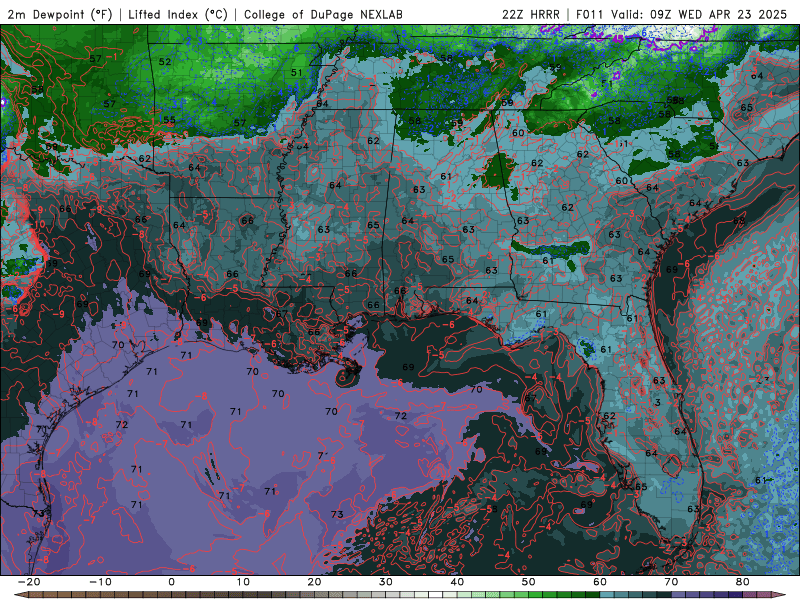Viewport: 800px width, 600px height.
Task: Click the magenta '45' contour label
Action: pos(618,39)
